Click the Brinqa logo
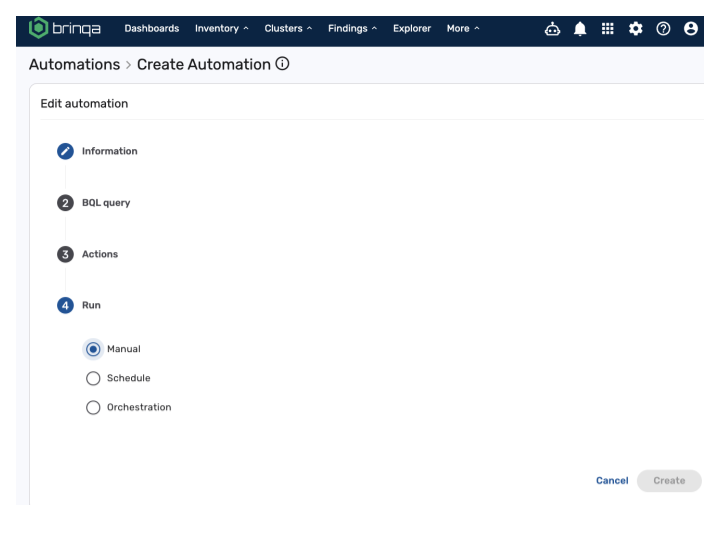This screenshot has height=540, width=720. [65, 28]
